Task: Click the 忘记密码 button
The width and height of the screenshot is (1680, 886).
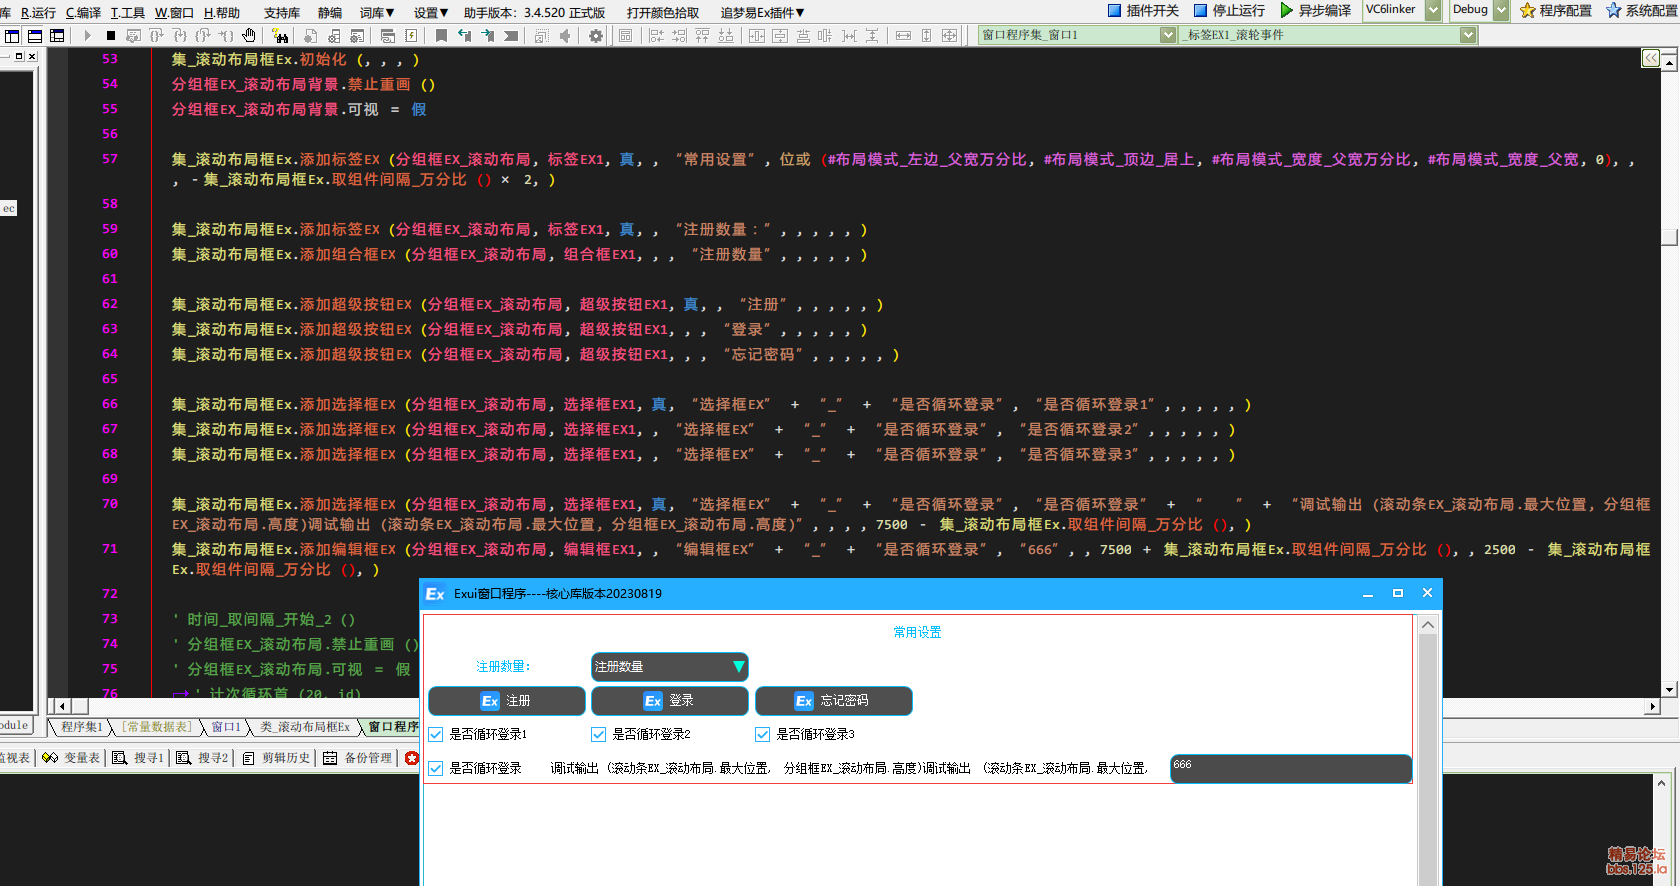Action: (833, 701)
